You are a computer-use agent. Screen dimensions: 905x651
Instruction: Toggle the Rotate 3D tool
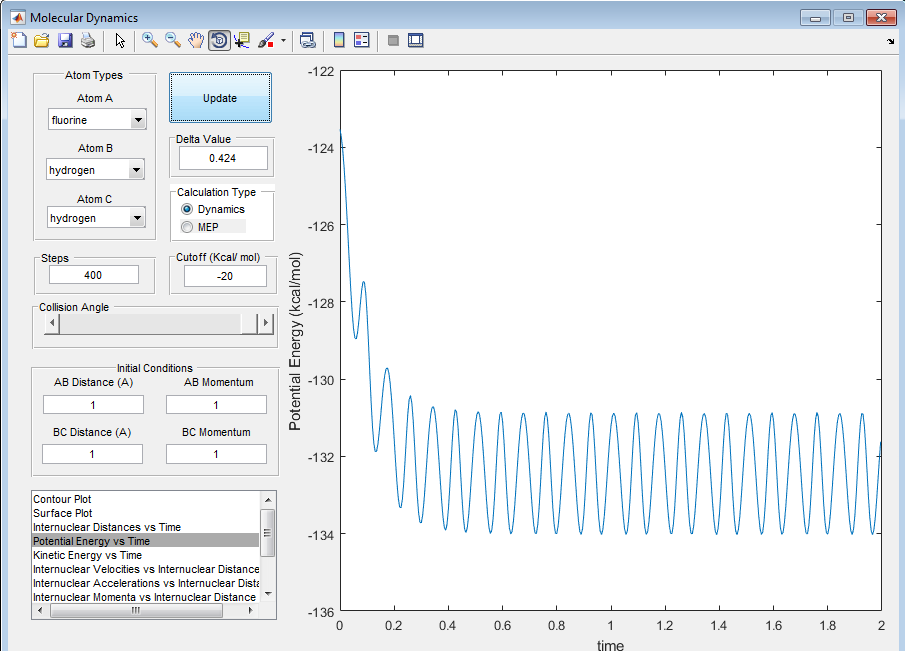(x=219, y=41)
